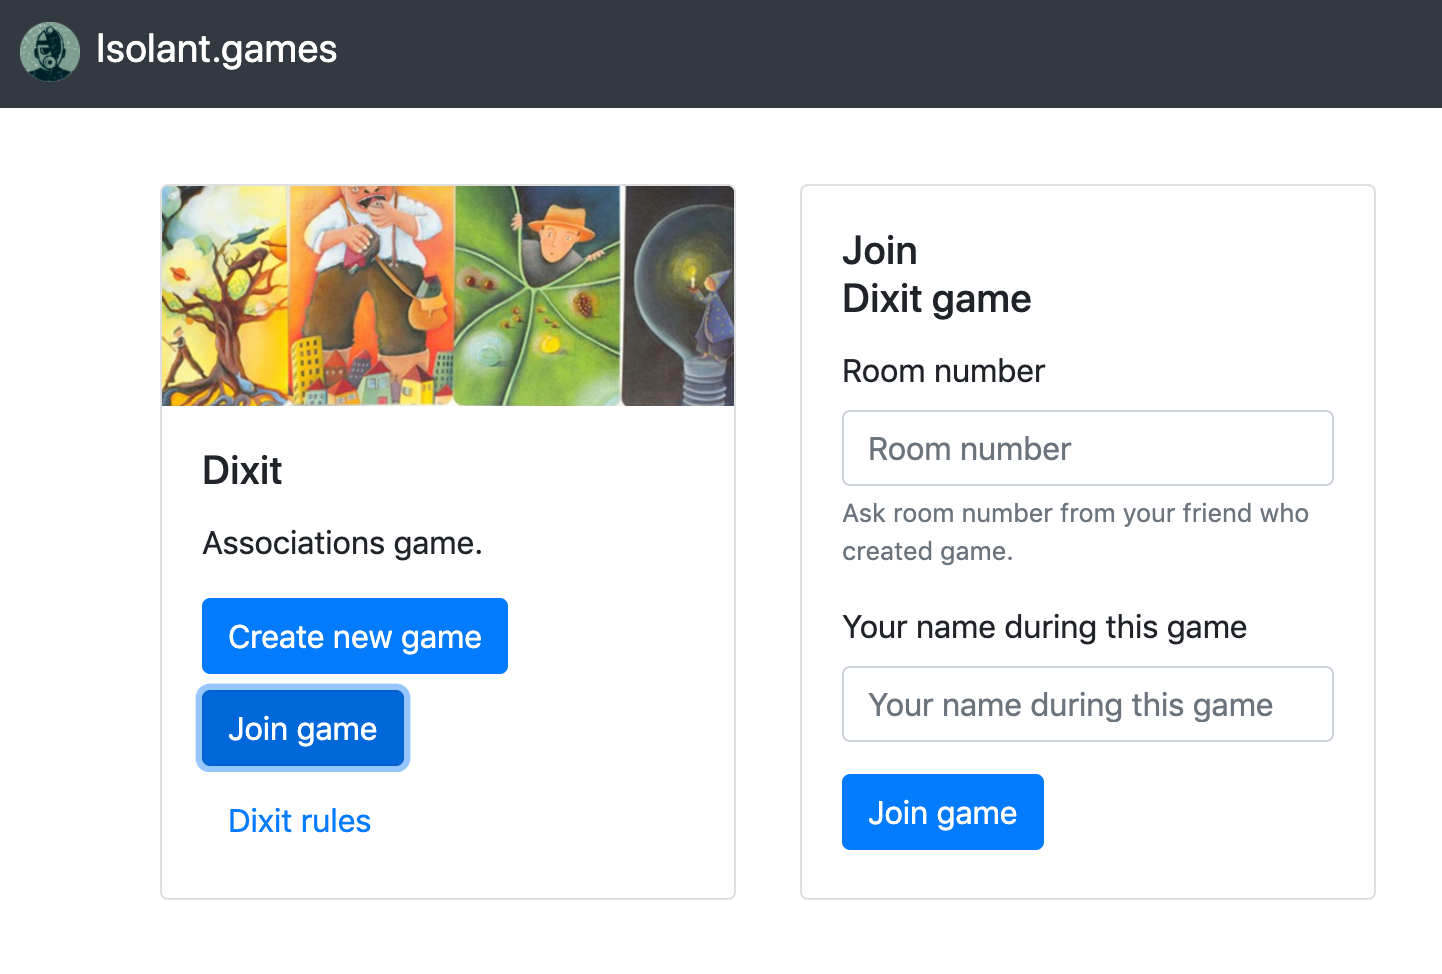The width and height of the screenshot is (1442, 974).
Task: Open the Dixit rules link
Action: (x=300, y=820)
